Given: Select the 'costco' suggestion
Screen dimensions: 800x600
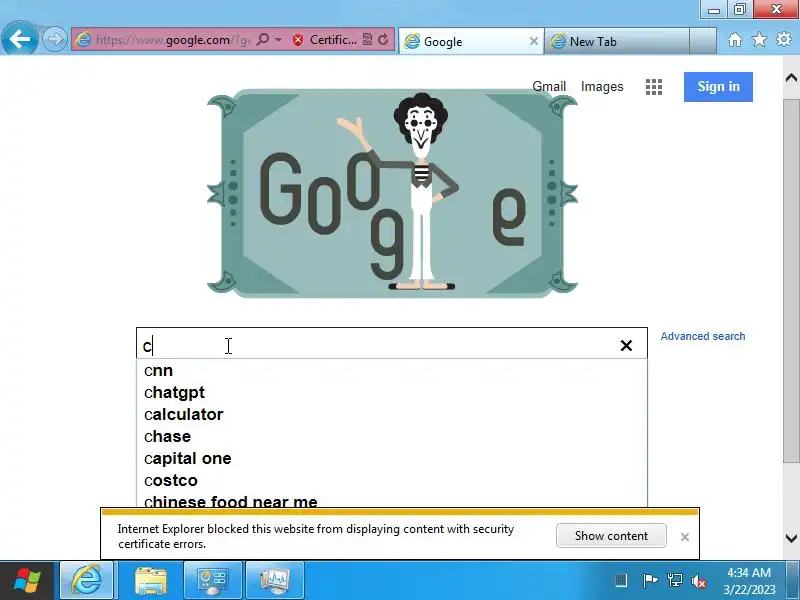Looking at the screenshot, I should point(392,480).
